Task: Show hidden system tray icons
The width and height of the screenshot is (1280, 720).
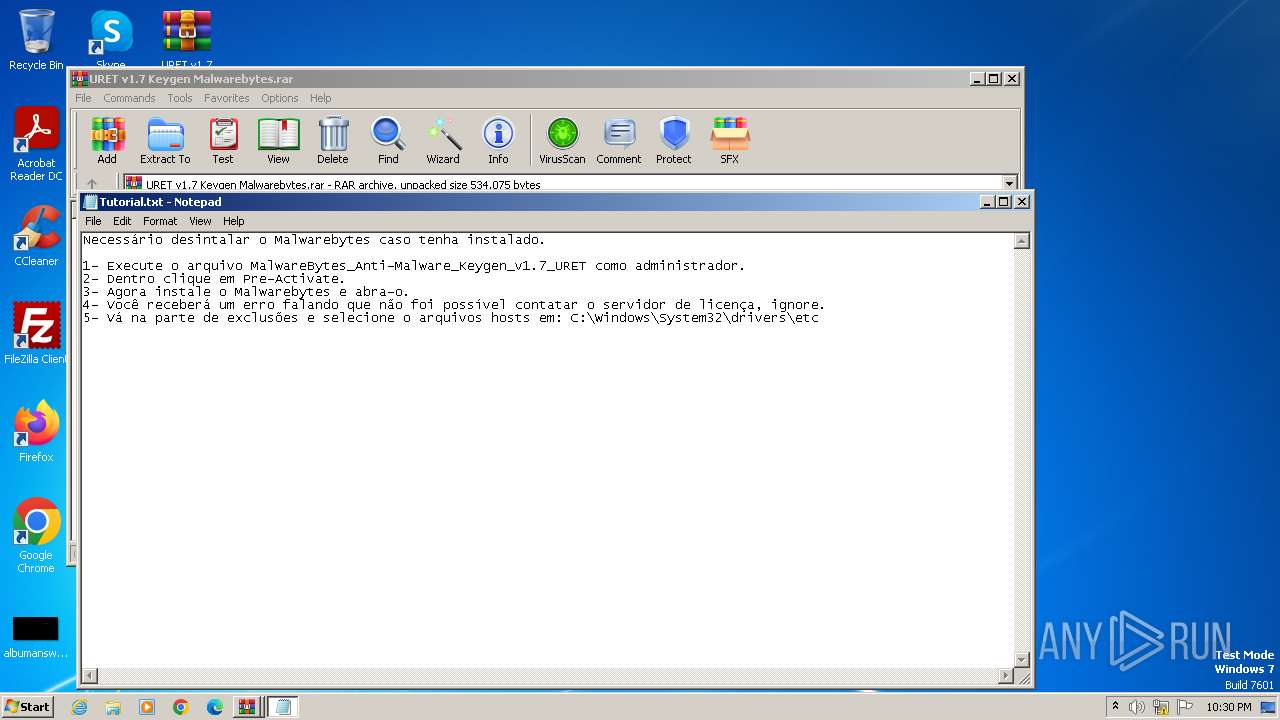Action: (1115, 706)
